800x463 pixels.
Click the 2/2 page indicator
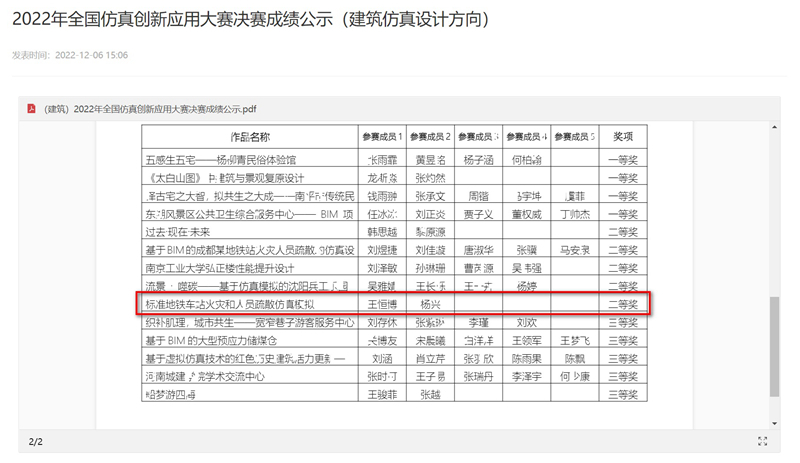point(36,441)
